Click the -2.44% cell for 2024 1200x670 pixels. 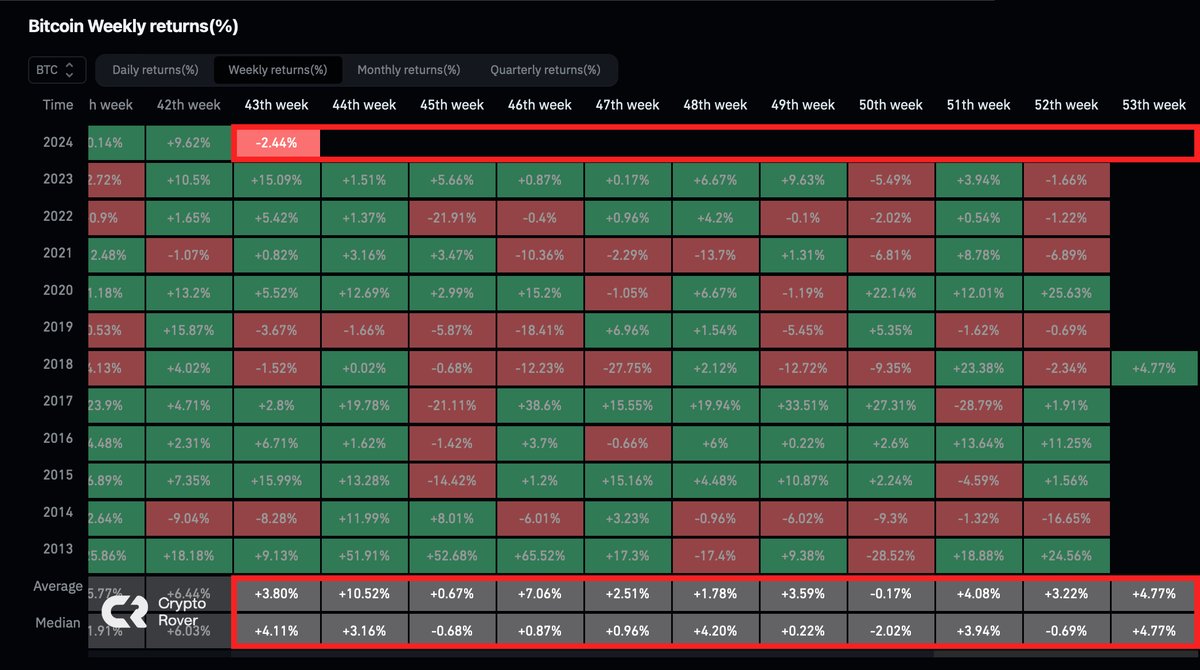277,143
